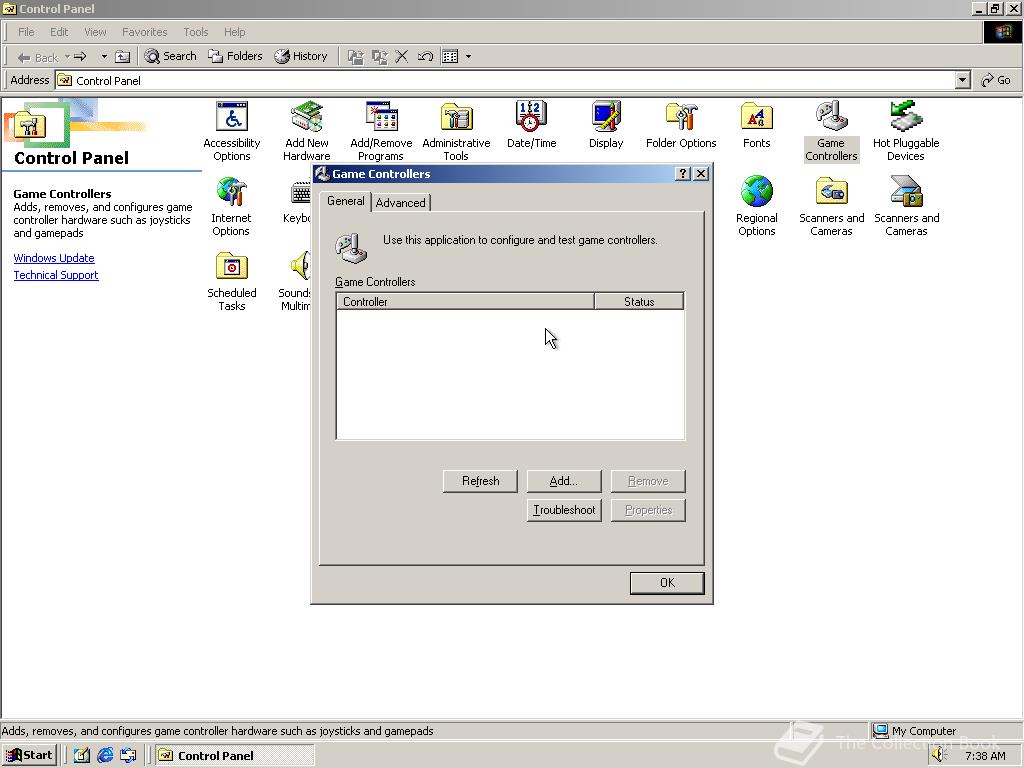Expand the Back history dropdown arrow

pyautogui.click(x=67, y=57)
